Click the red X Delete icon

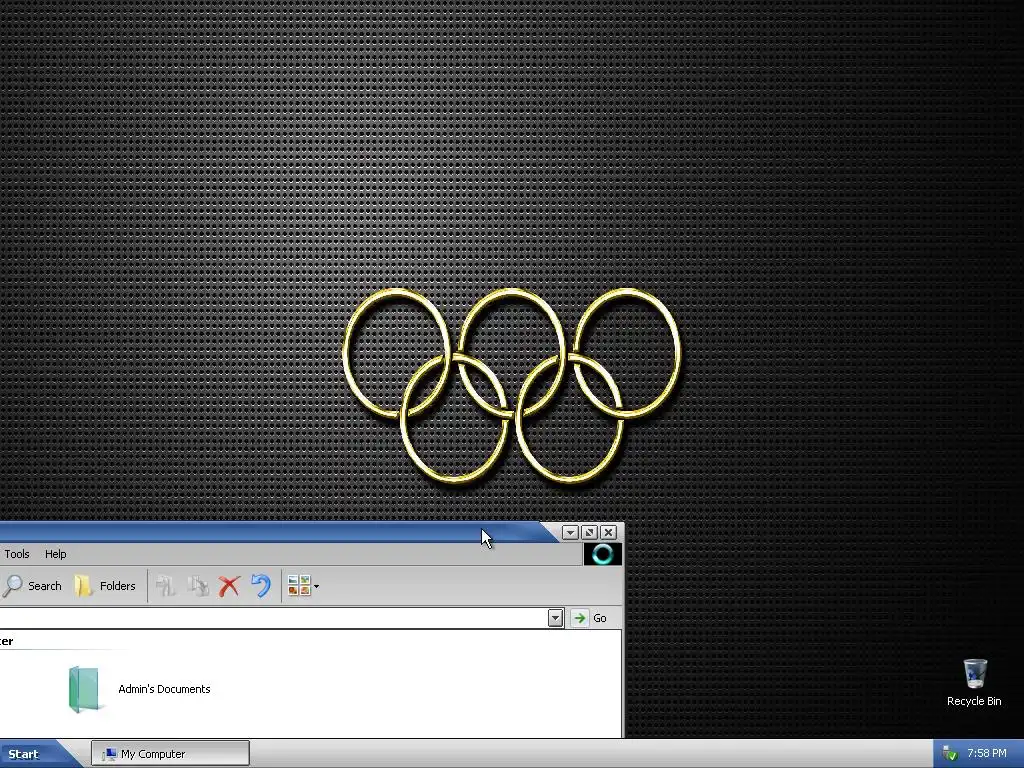click(229, 586)
